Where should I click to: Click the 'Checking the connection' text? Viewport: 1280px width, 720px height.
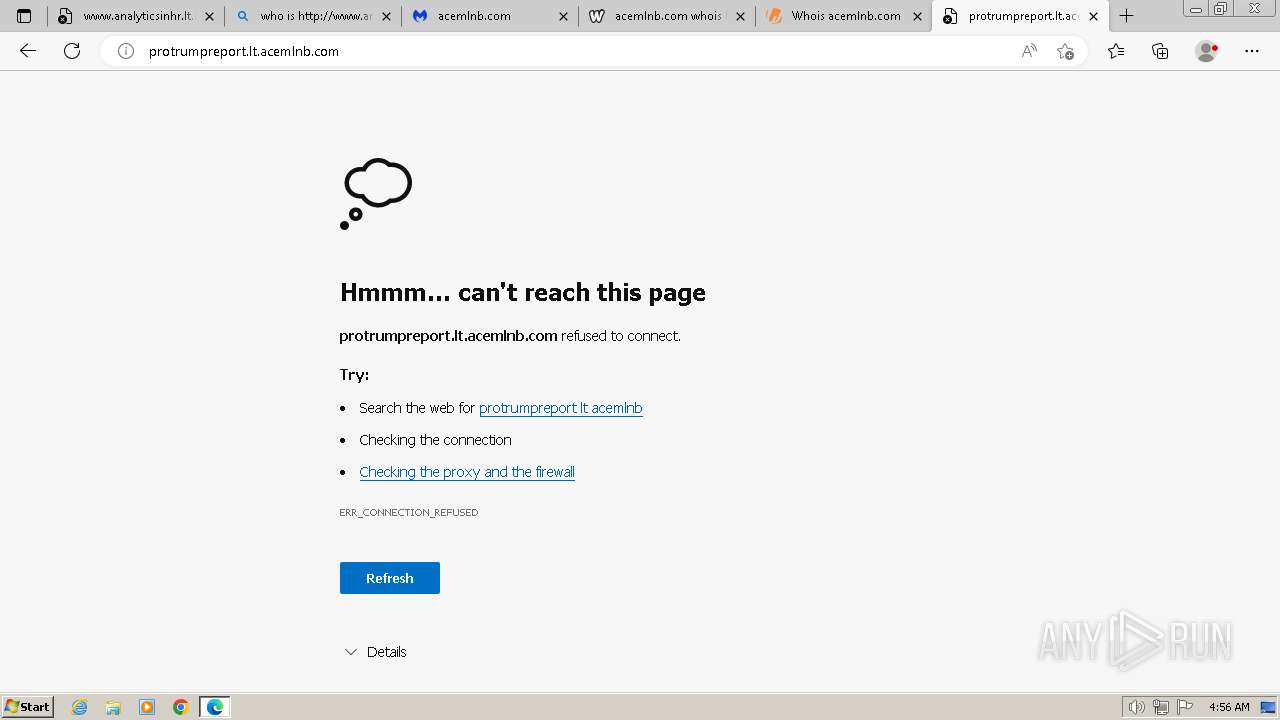pyautogui.click(x=435, y=440)
